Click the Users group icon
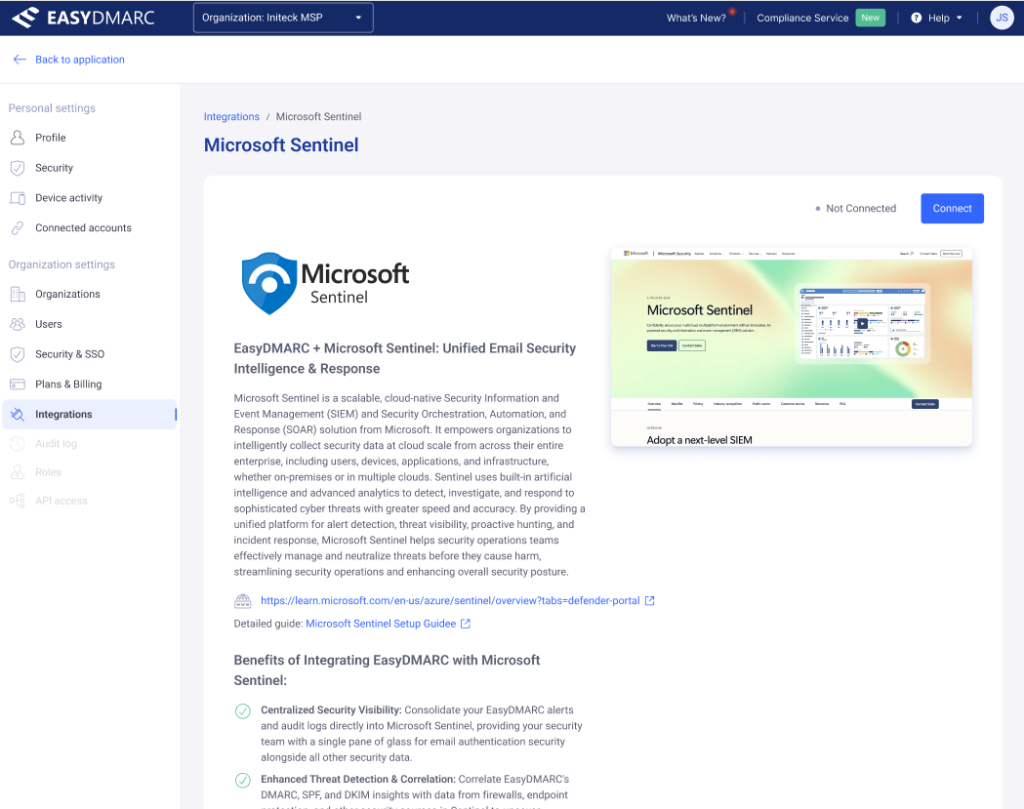 click(18, 324)
